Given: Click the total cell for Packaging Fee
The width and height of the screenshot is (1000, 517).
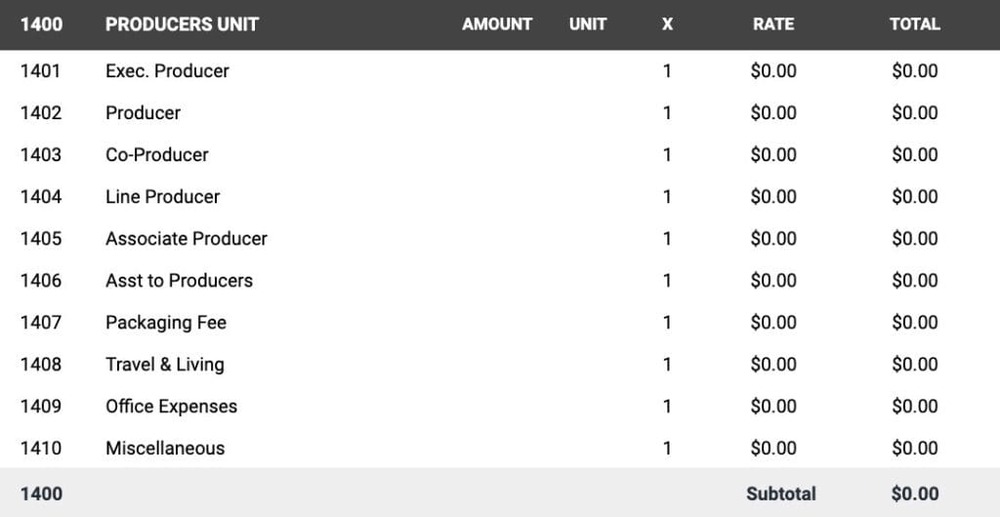Looking at the screenshot, I should pyautogui.click(x=914, y=323).
